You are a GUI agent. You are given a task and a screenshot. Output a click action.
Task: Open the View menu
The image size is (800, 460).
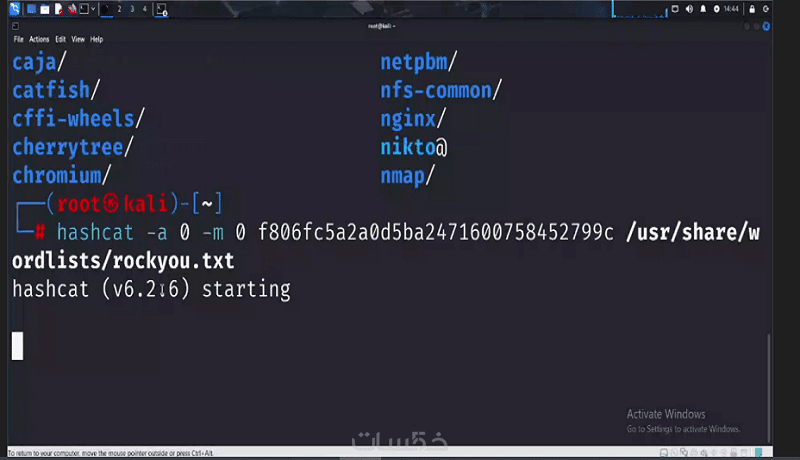point(78,39)
